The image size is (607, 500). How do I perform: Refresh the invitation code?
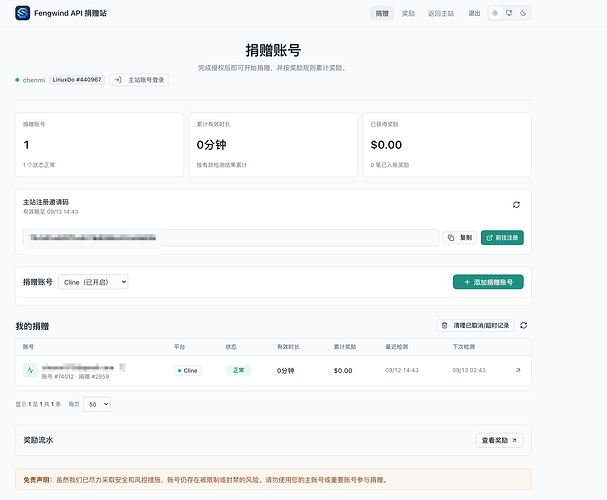pos(516,204)
